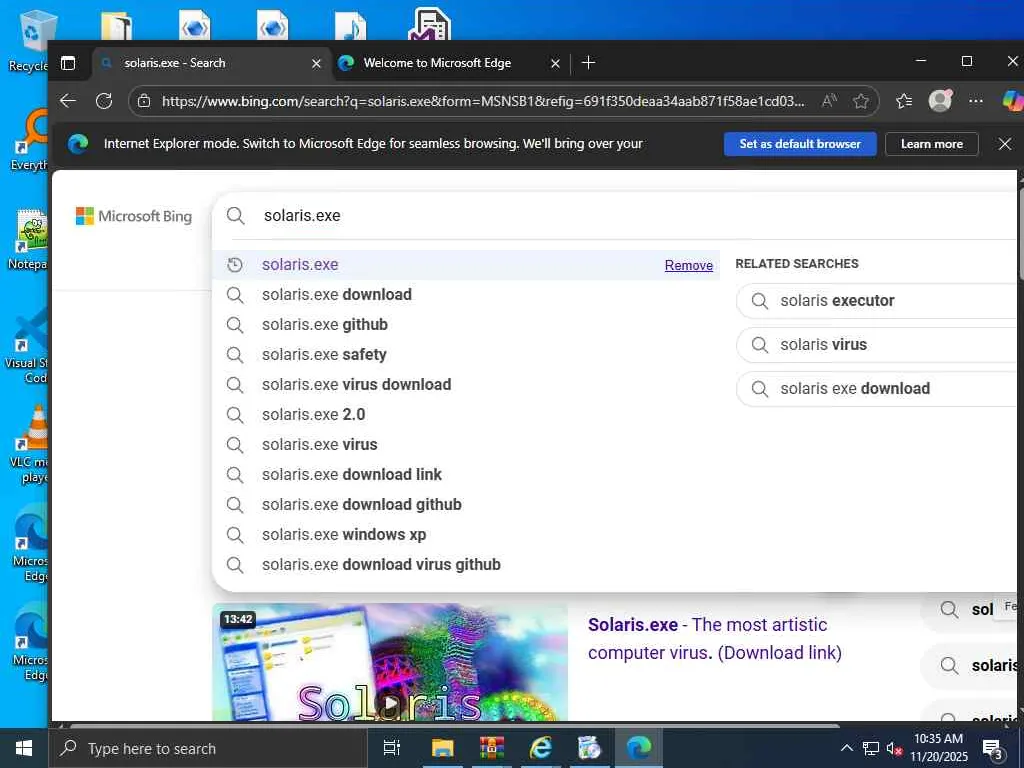Dismiss the Internet Explorer mode banner
1024x768 pixels.
coord(1005,144)
